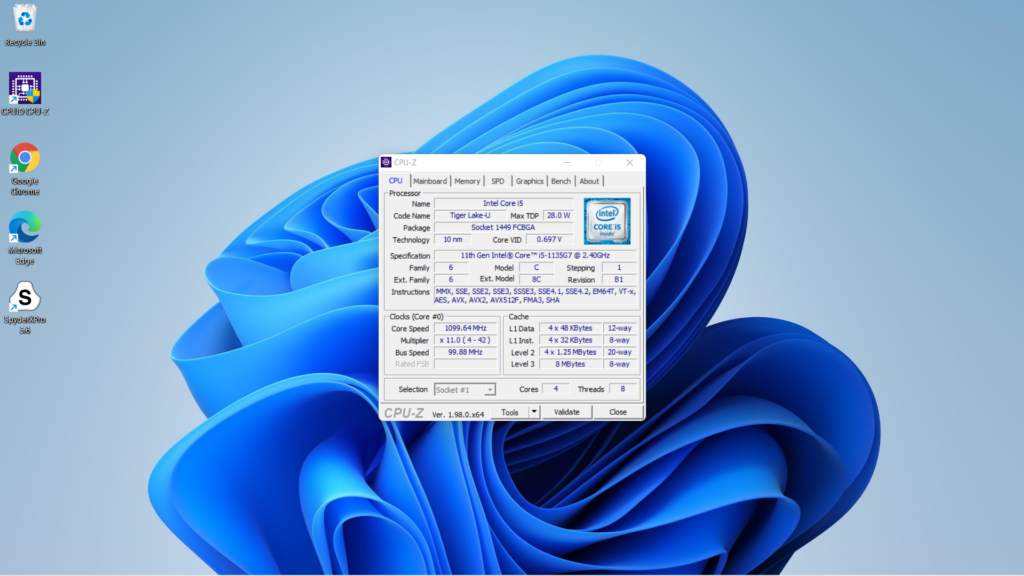Click the L1 Data '12-way' associativity value
1024x576 pixels.
pyautogui.click(x=619, y=328)
